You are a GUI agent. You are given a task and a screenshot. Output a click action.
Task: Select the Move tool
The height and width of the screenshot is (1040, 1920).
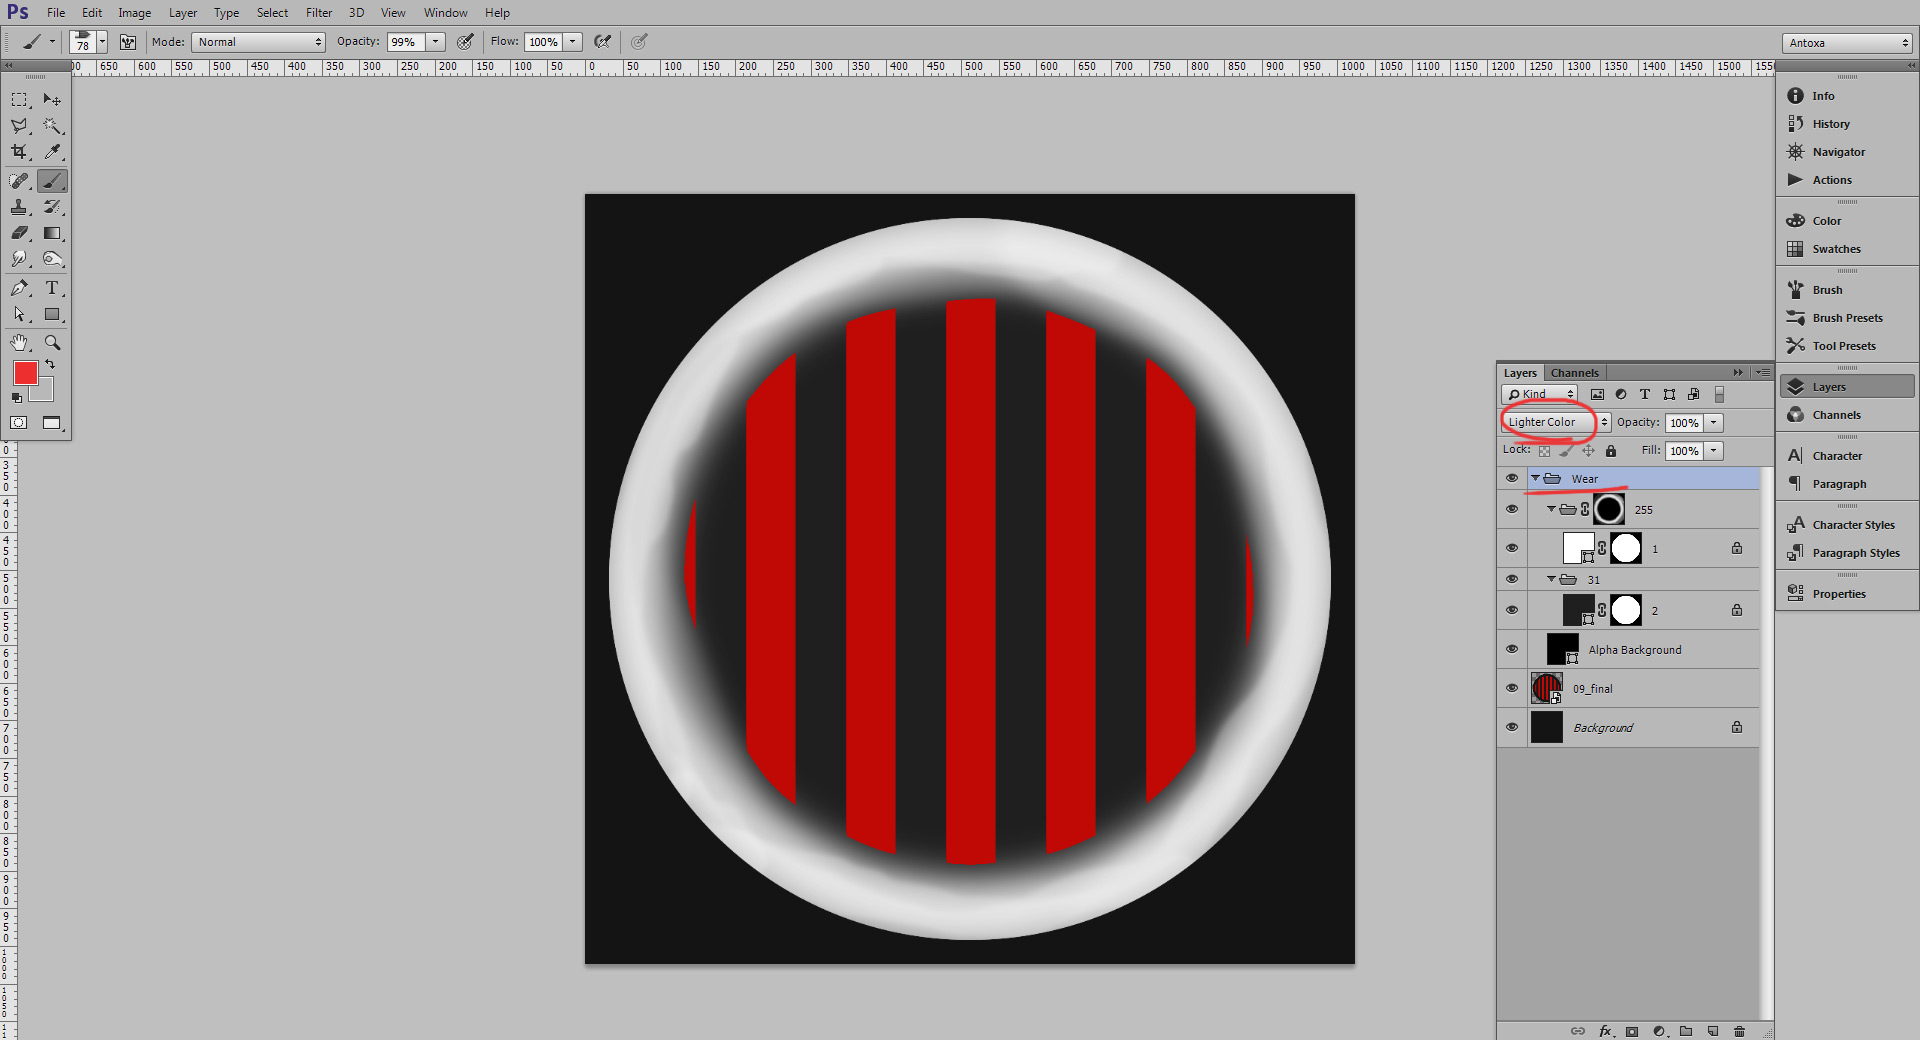52,100
